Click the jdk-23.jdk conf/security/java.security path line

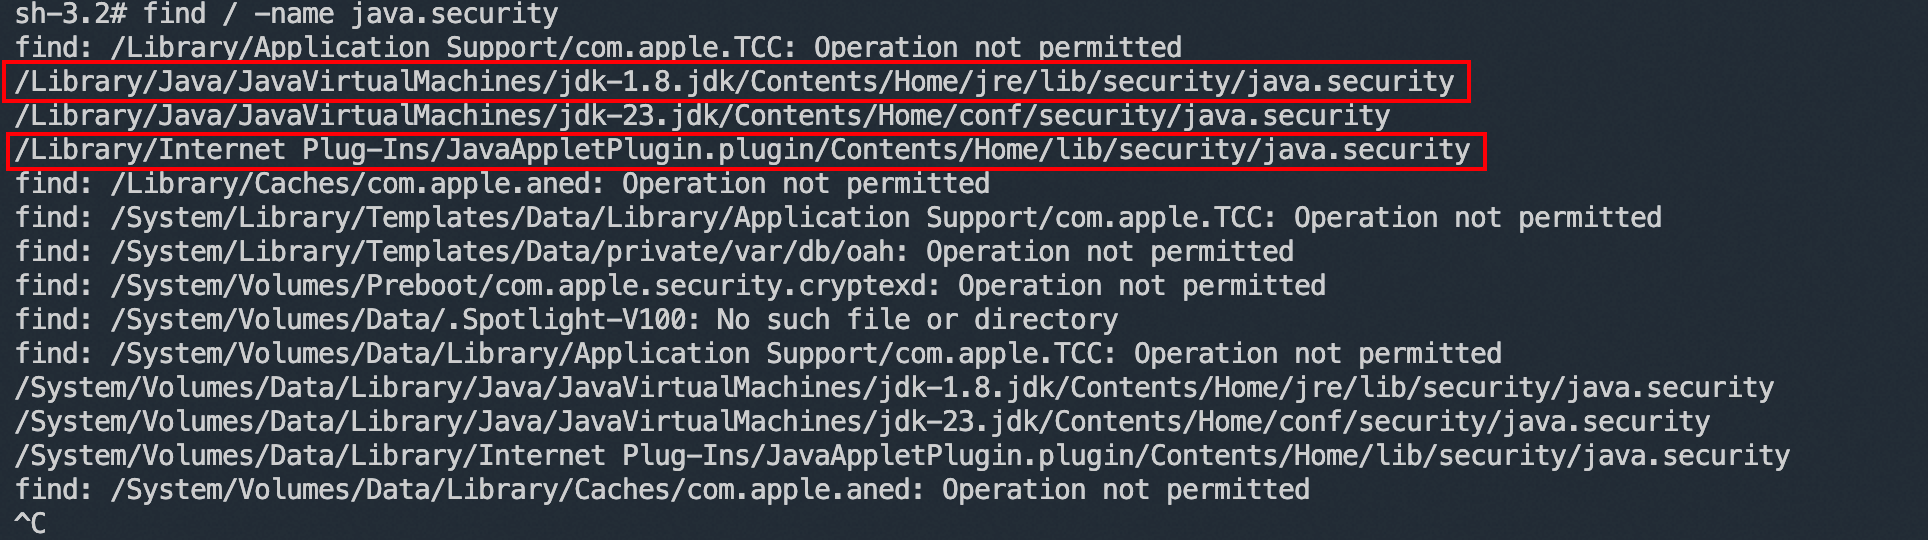coord(702,116)
